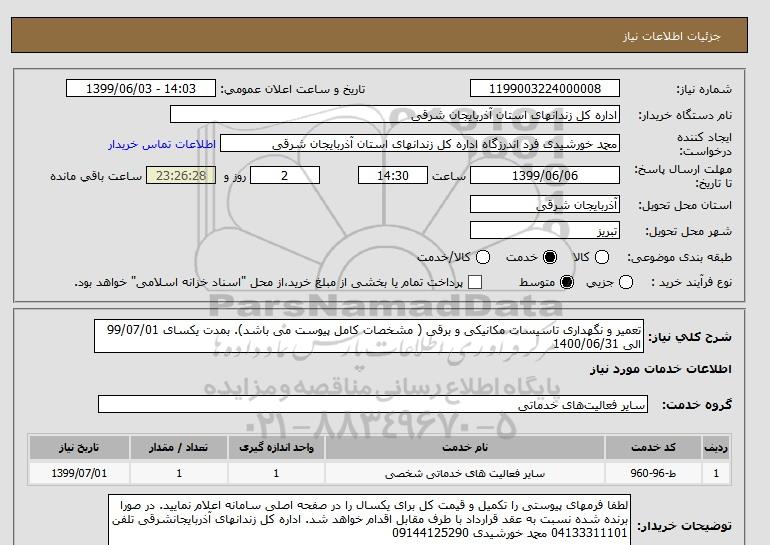Viewport: 770px width, 545px height.
Task: Click the کد خدمت column header
Action: click(653, 447)
